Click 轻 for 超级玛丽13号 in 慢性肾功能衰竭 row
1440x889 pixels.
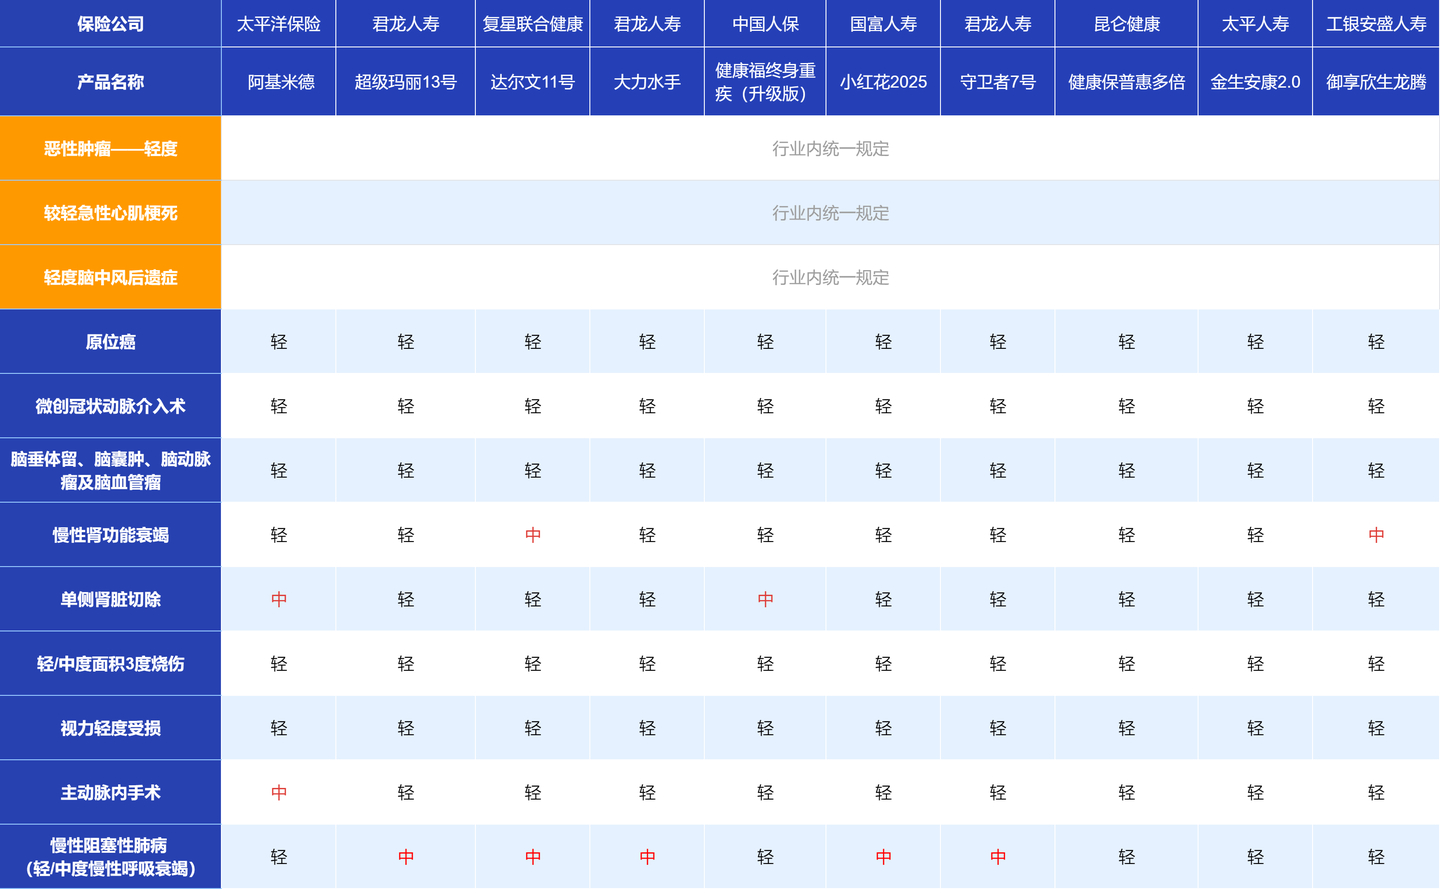tap(406, 535)
